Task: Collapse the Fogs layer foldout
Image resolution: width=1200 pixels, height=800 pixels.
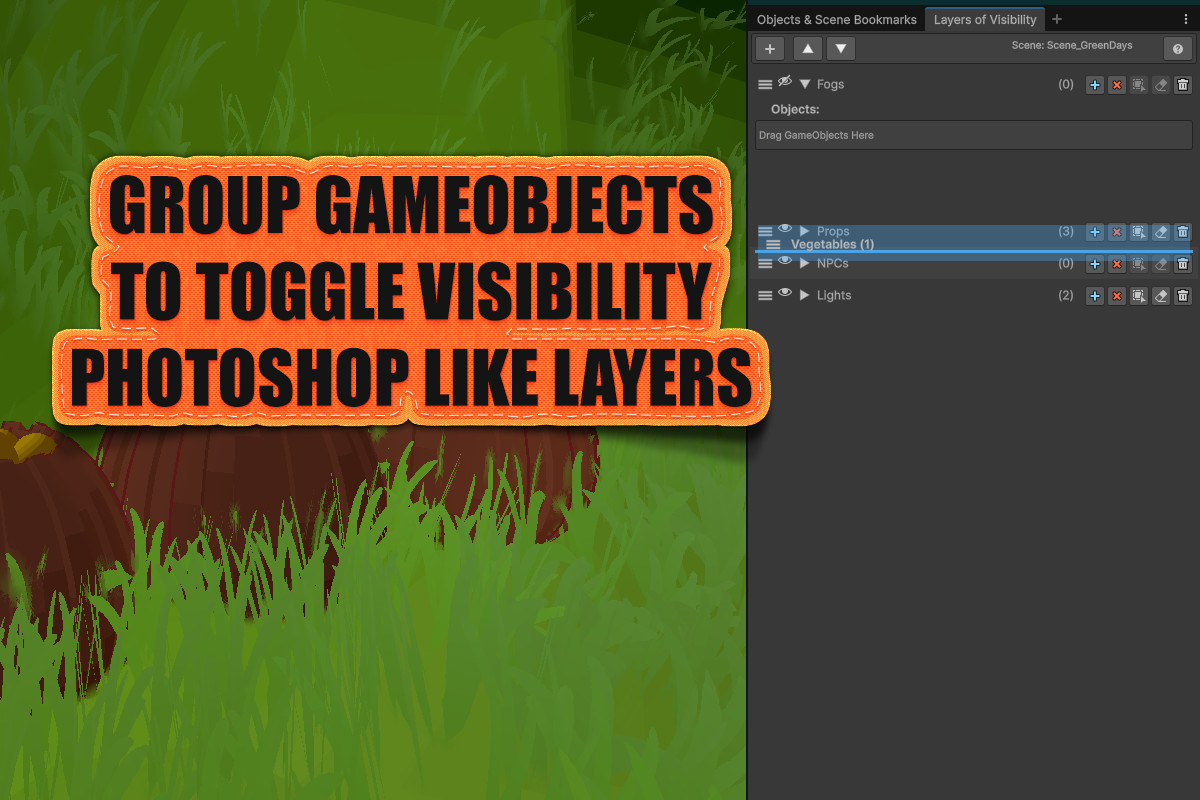Action: coord(805,85)
